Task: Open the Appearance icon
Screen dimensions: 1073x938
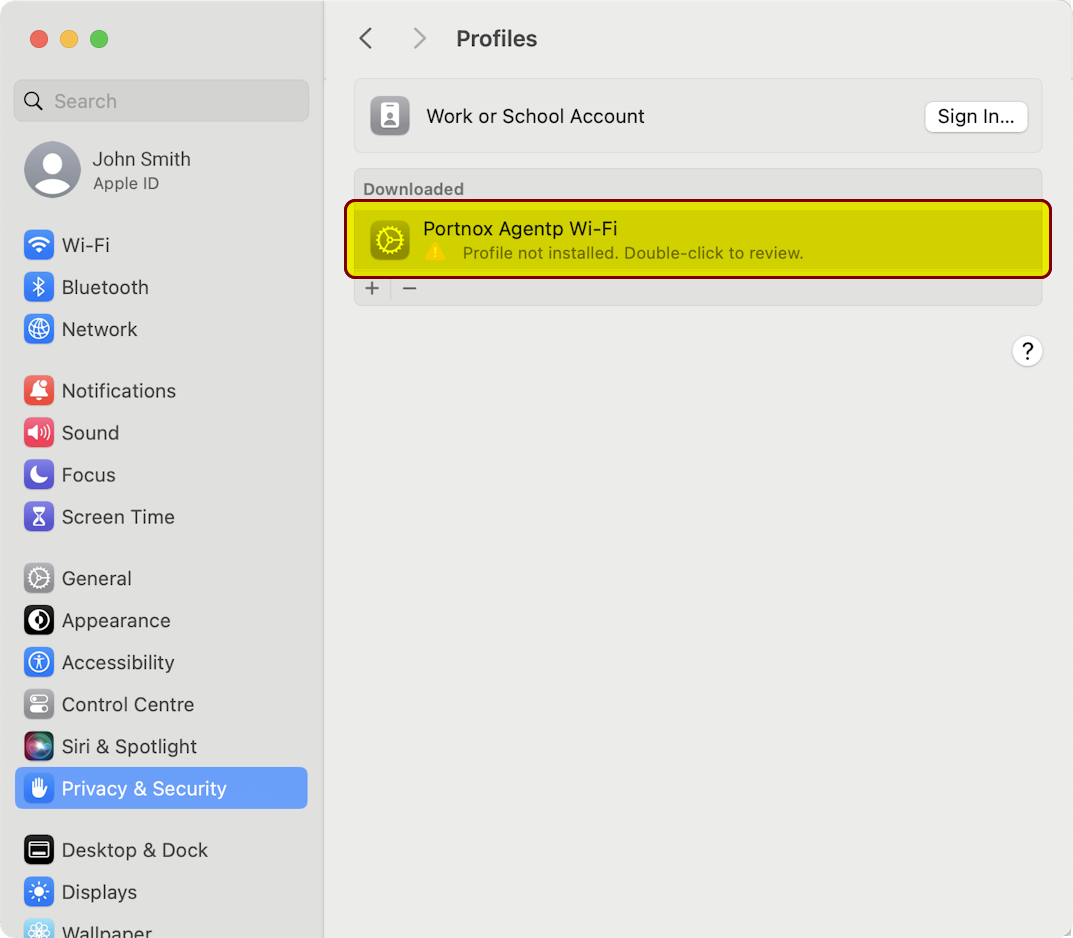Action: click(39, 621)
